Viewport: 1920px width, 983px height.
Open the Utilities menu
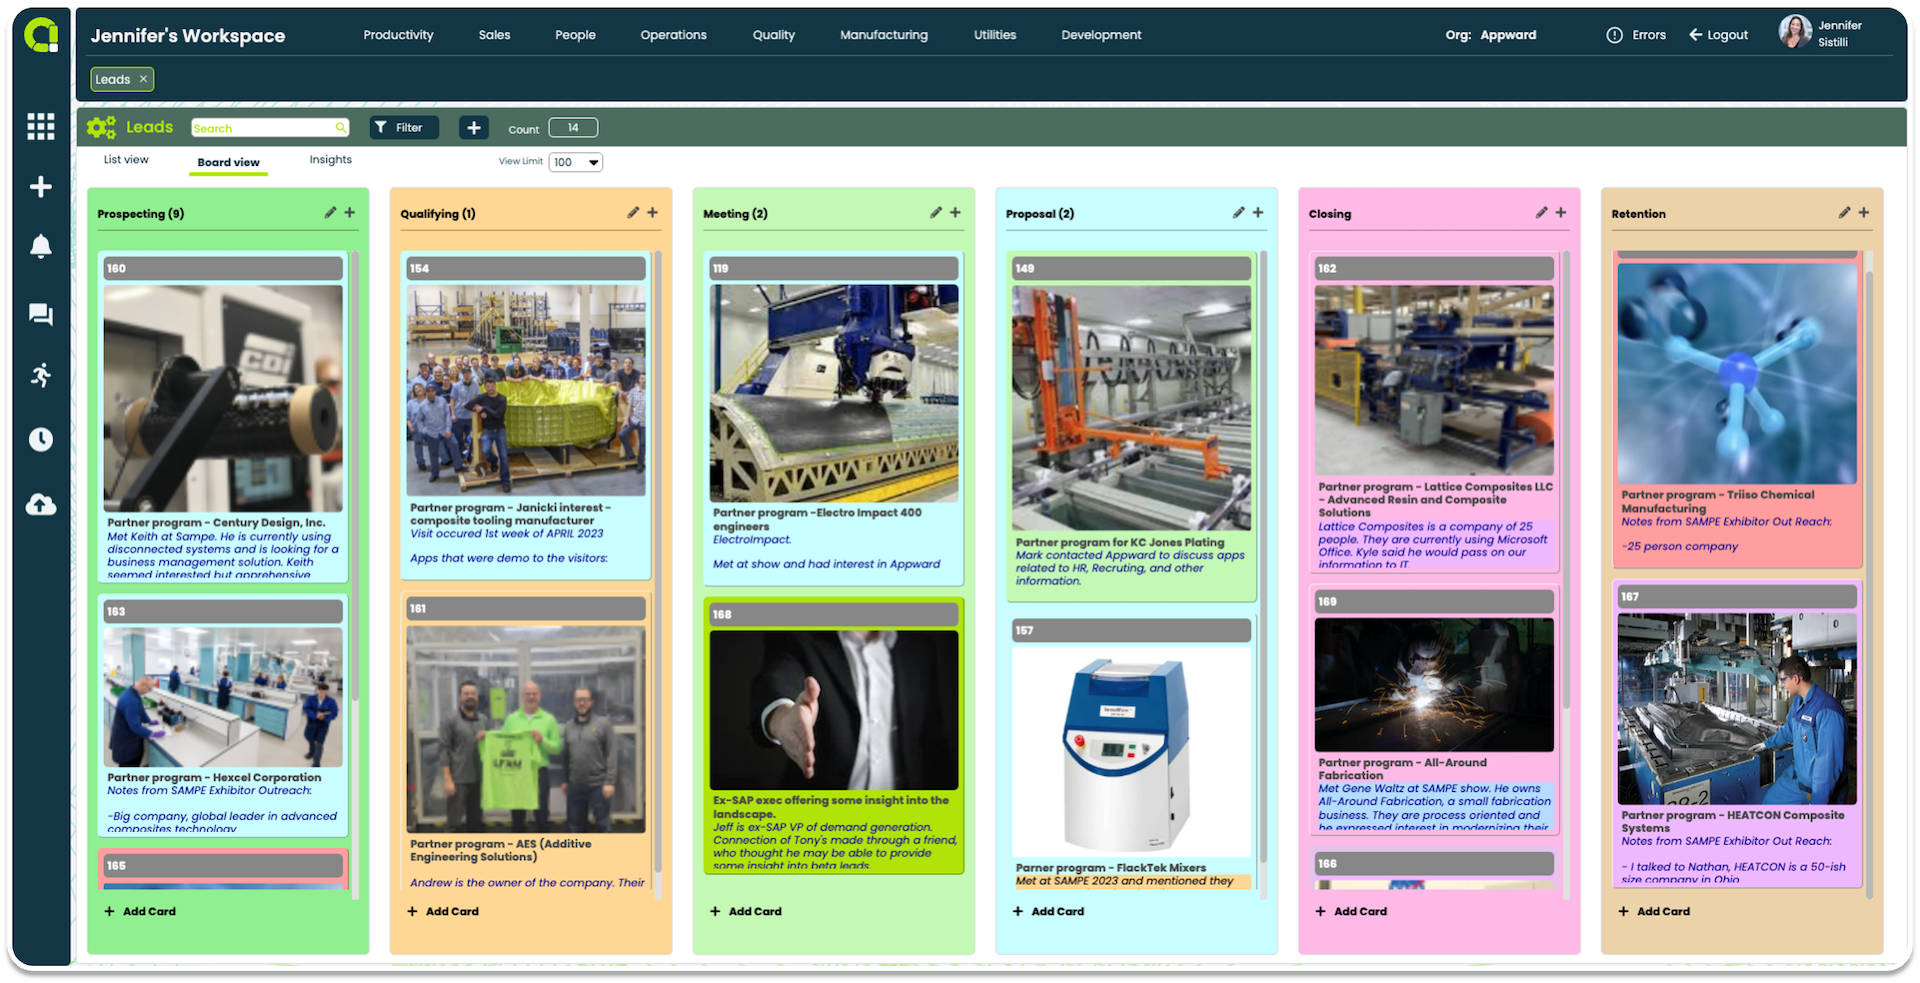click(x=995, y=35)
